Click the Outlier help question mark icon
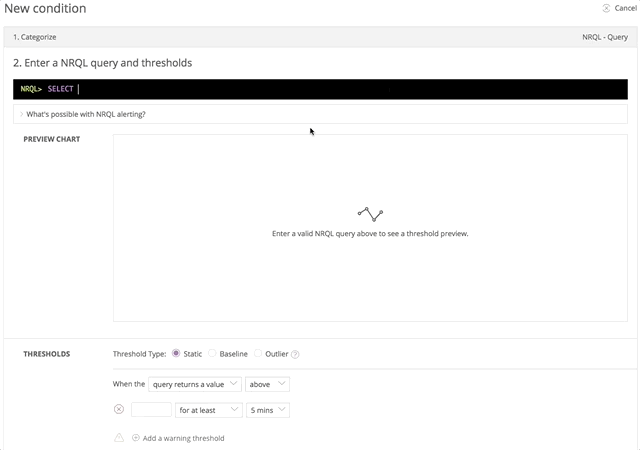 coord(295,354)
